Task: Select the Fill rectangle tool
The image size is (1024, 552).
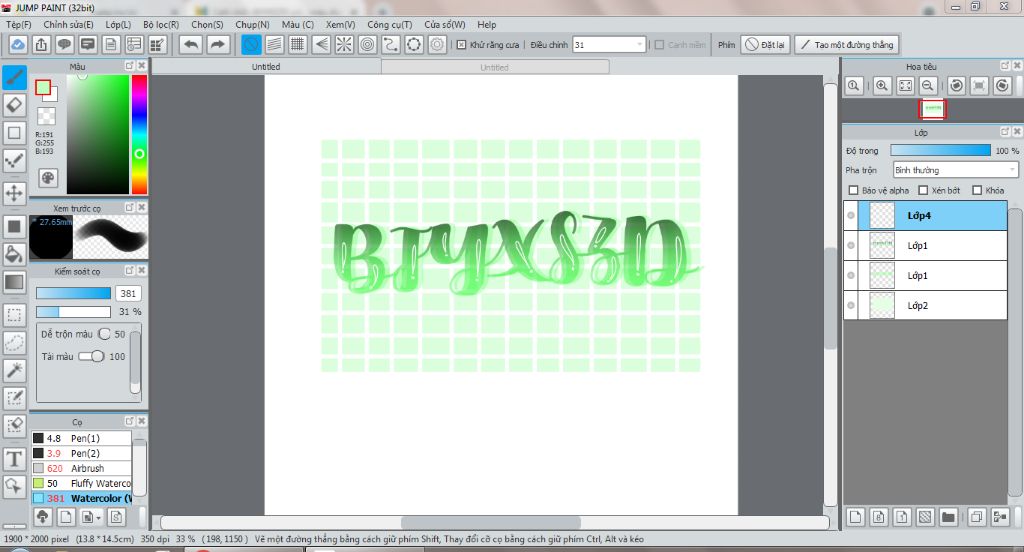Action: (14, 227)
